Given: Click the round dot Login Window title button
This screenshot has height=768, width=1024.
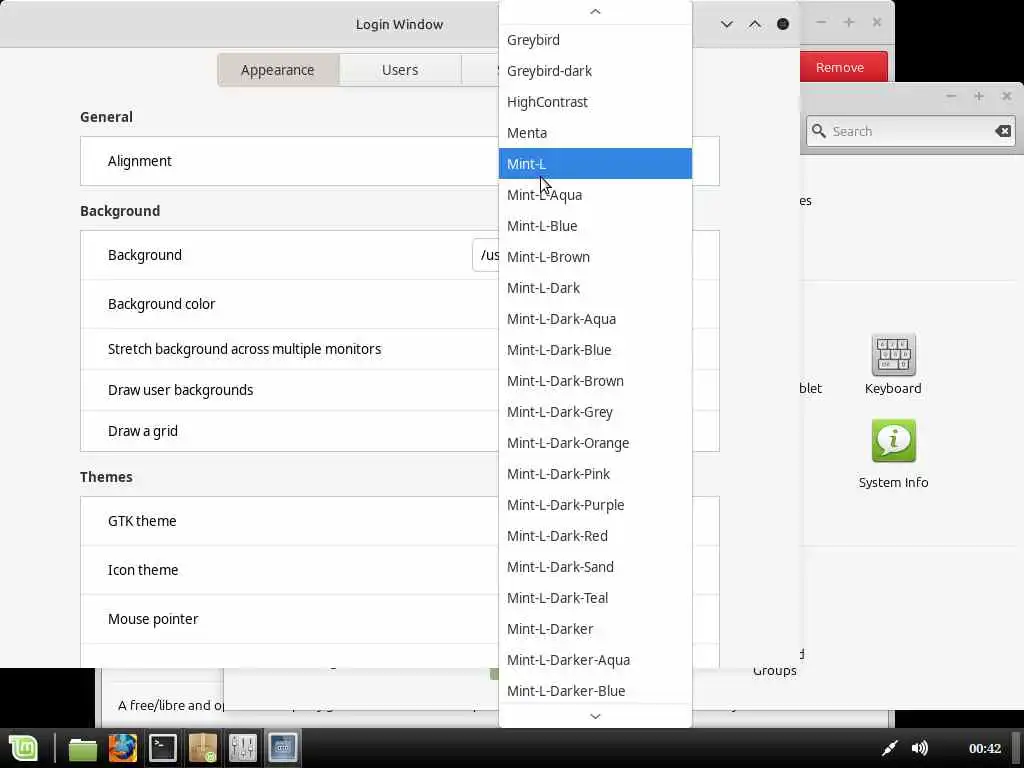Looking at the screenshot, I should coord(782,24).
